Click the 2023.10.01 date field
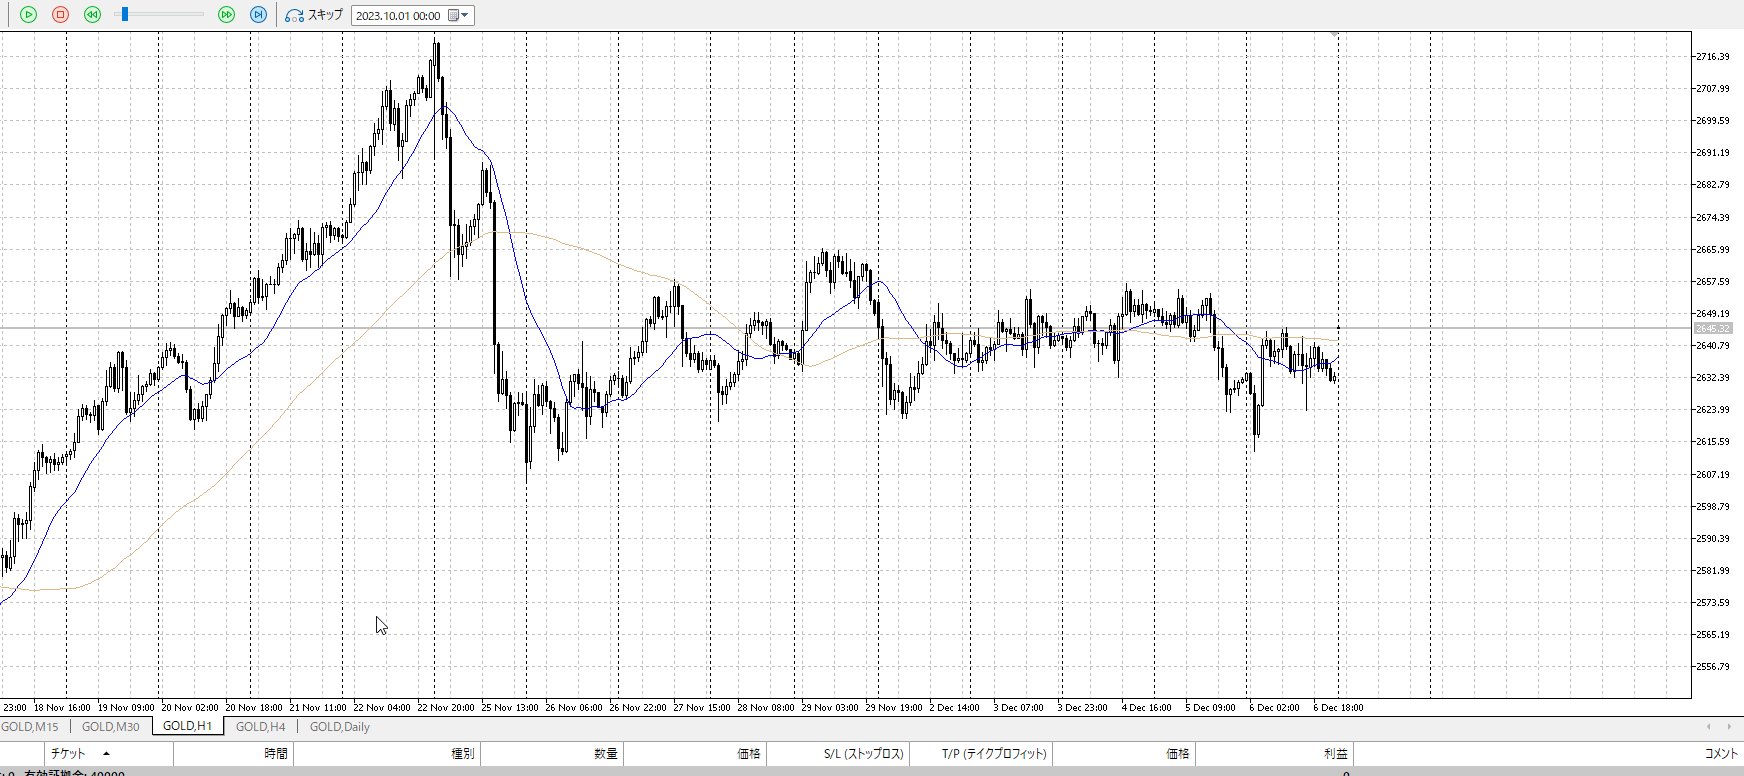1744x776 pixels. click(x=398, y=16)
